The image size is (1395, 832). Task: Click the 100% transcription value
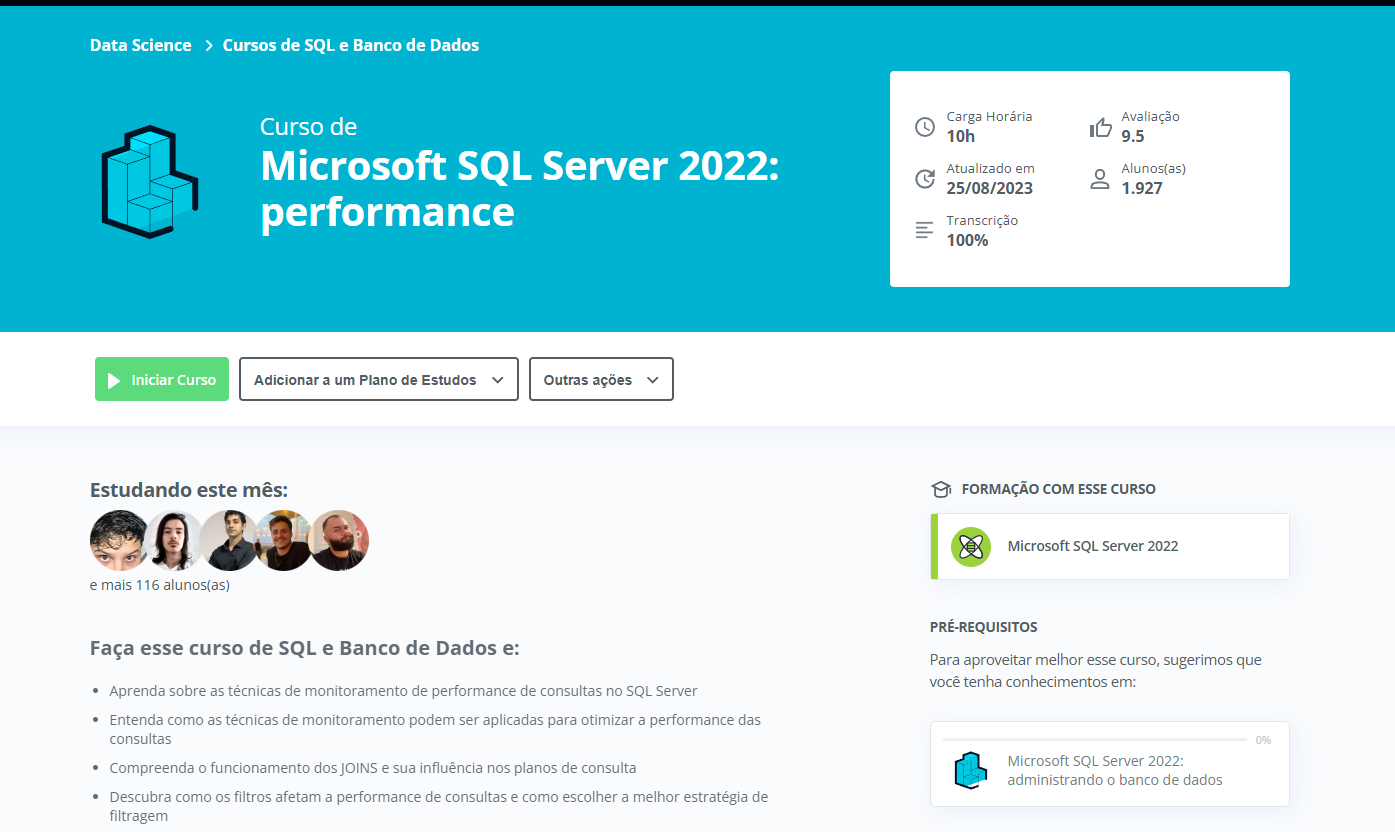coord(968,240)
